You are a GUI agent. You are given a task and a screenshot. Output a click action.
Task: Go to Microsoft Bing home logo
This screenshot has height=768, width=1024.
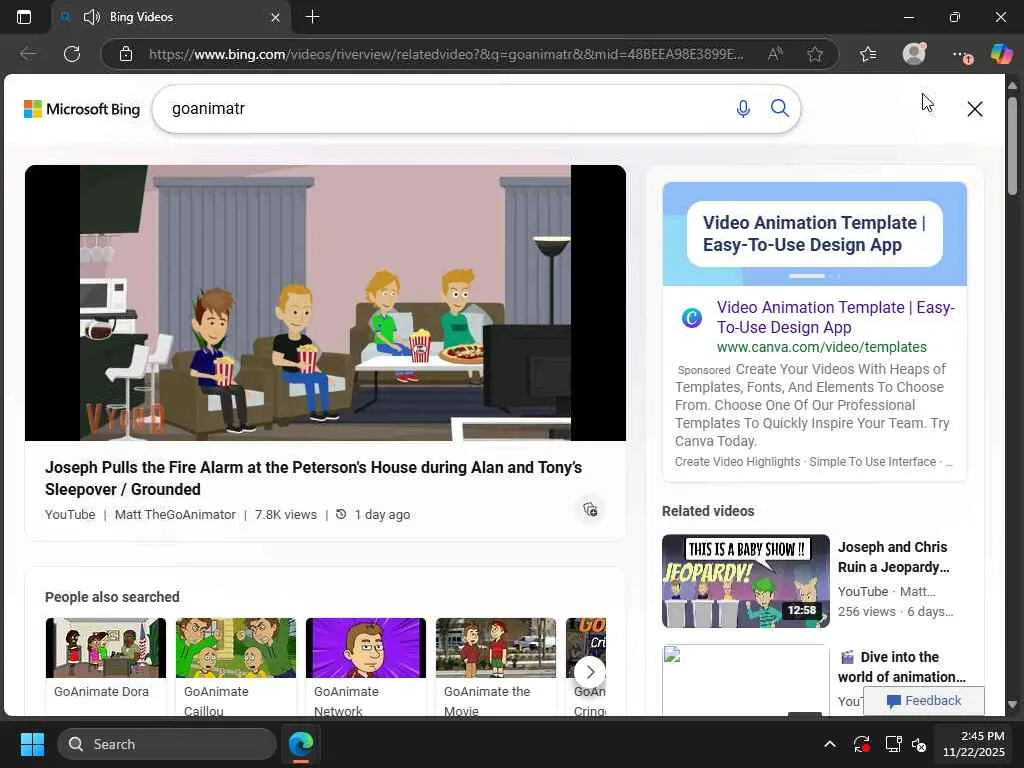coord(82,109)
